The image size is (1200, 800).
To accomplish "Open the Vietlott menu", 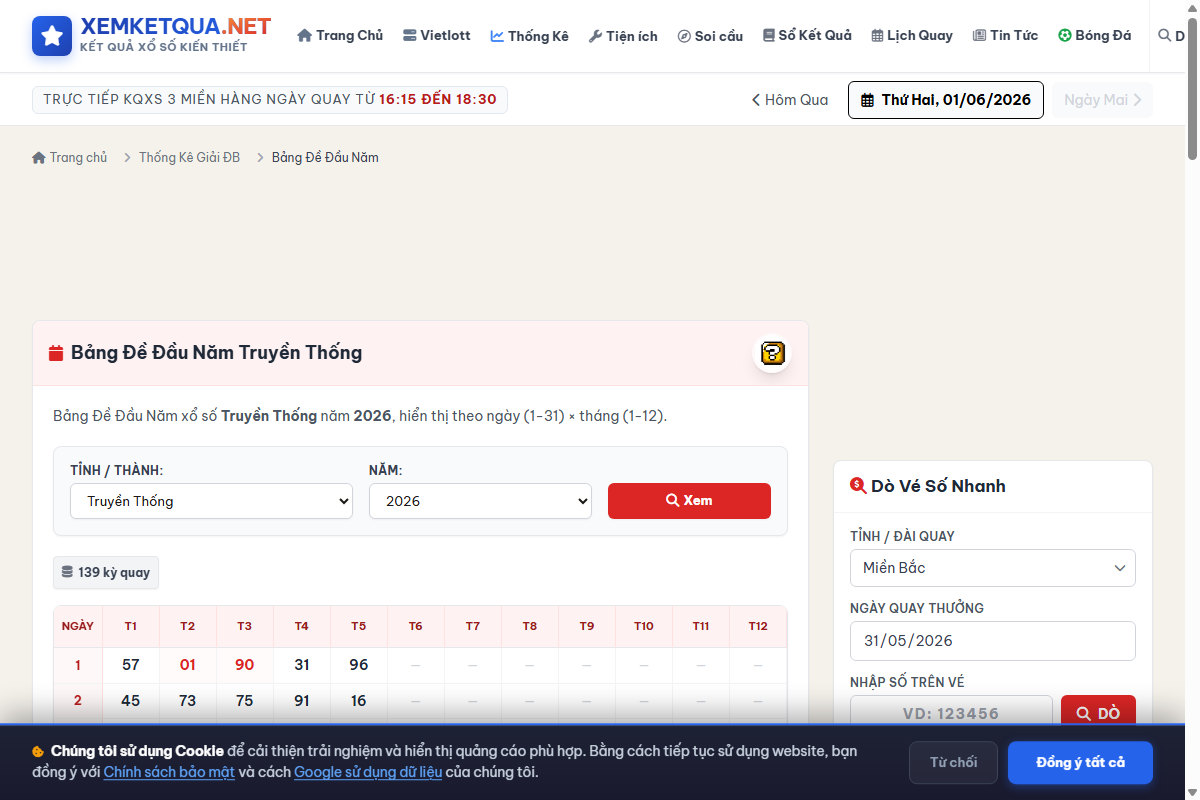I will tap(436, 35).
